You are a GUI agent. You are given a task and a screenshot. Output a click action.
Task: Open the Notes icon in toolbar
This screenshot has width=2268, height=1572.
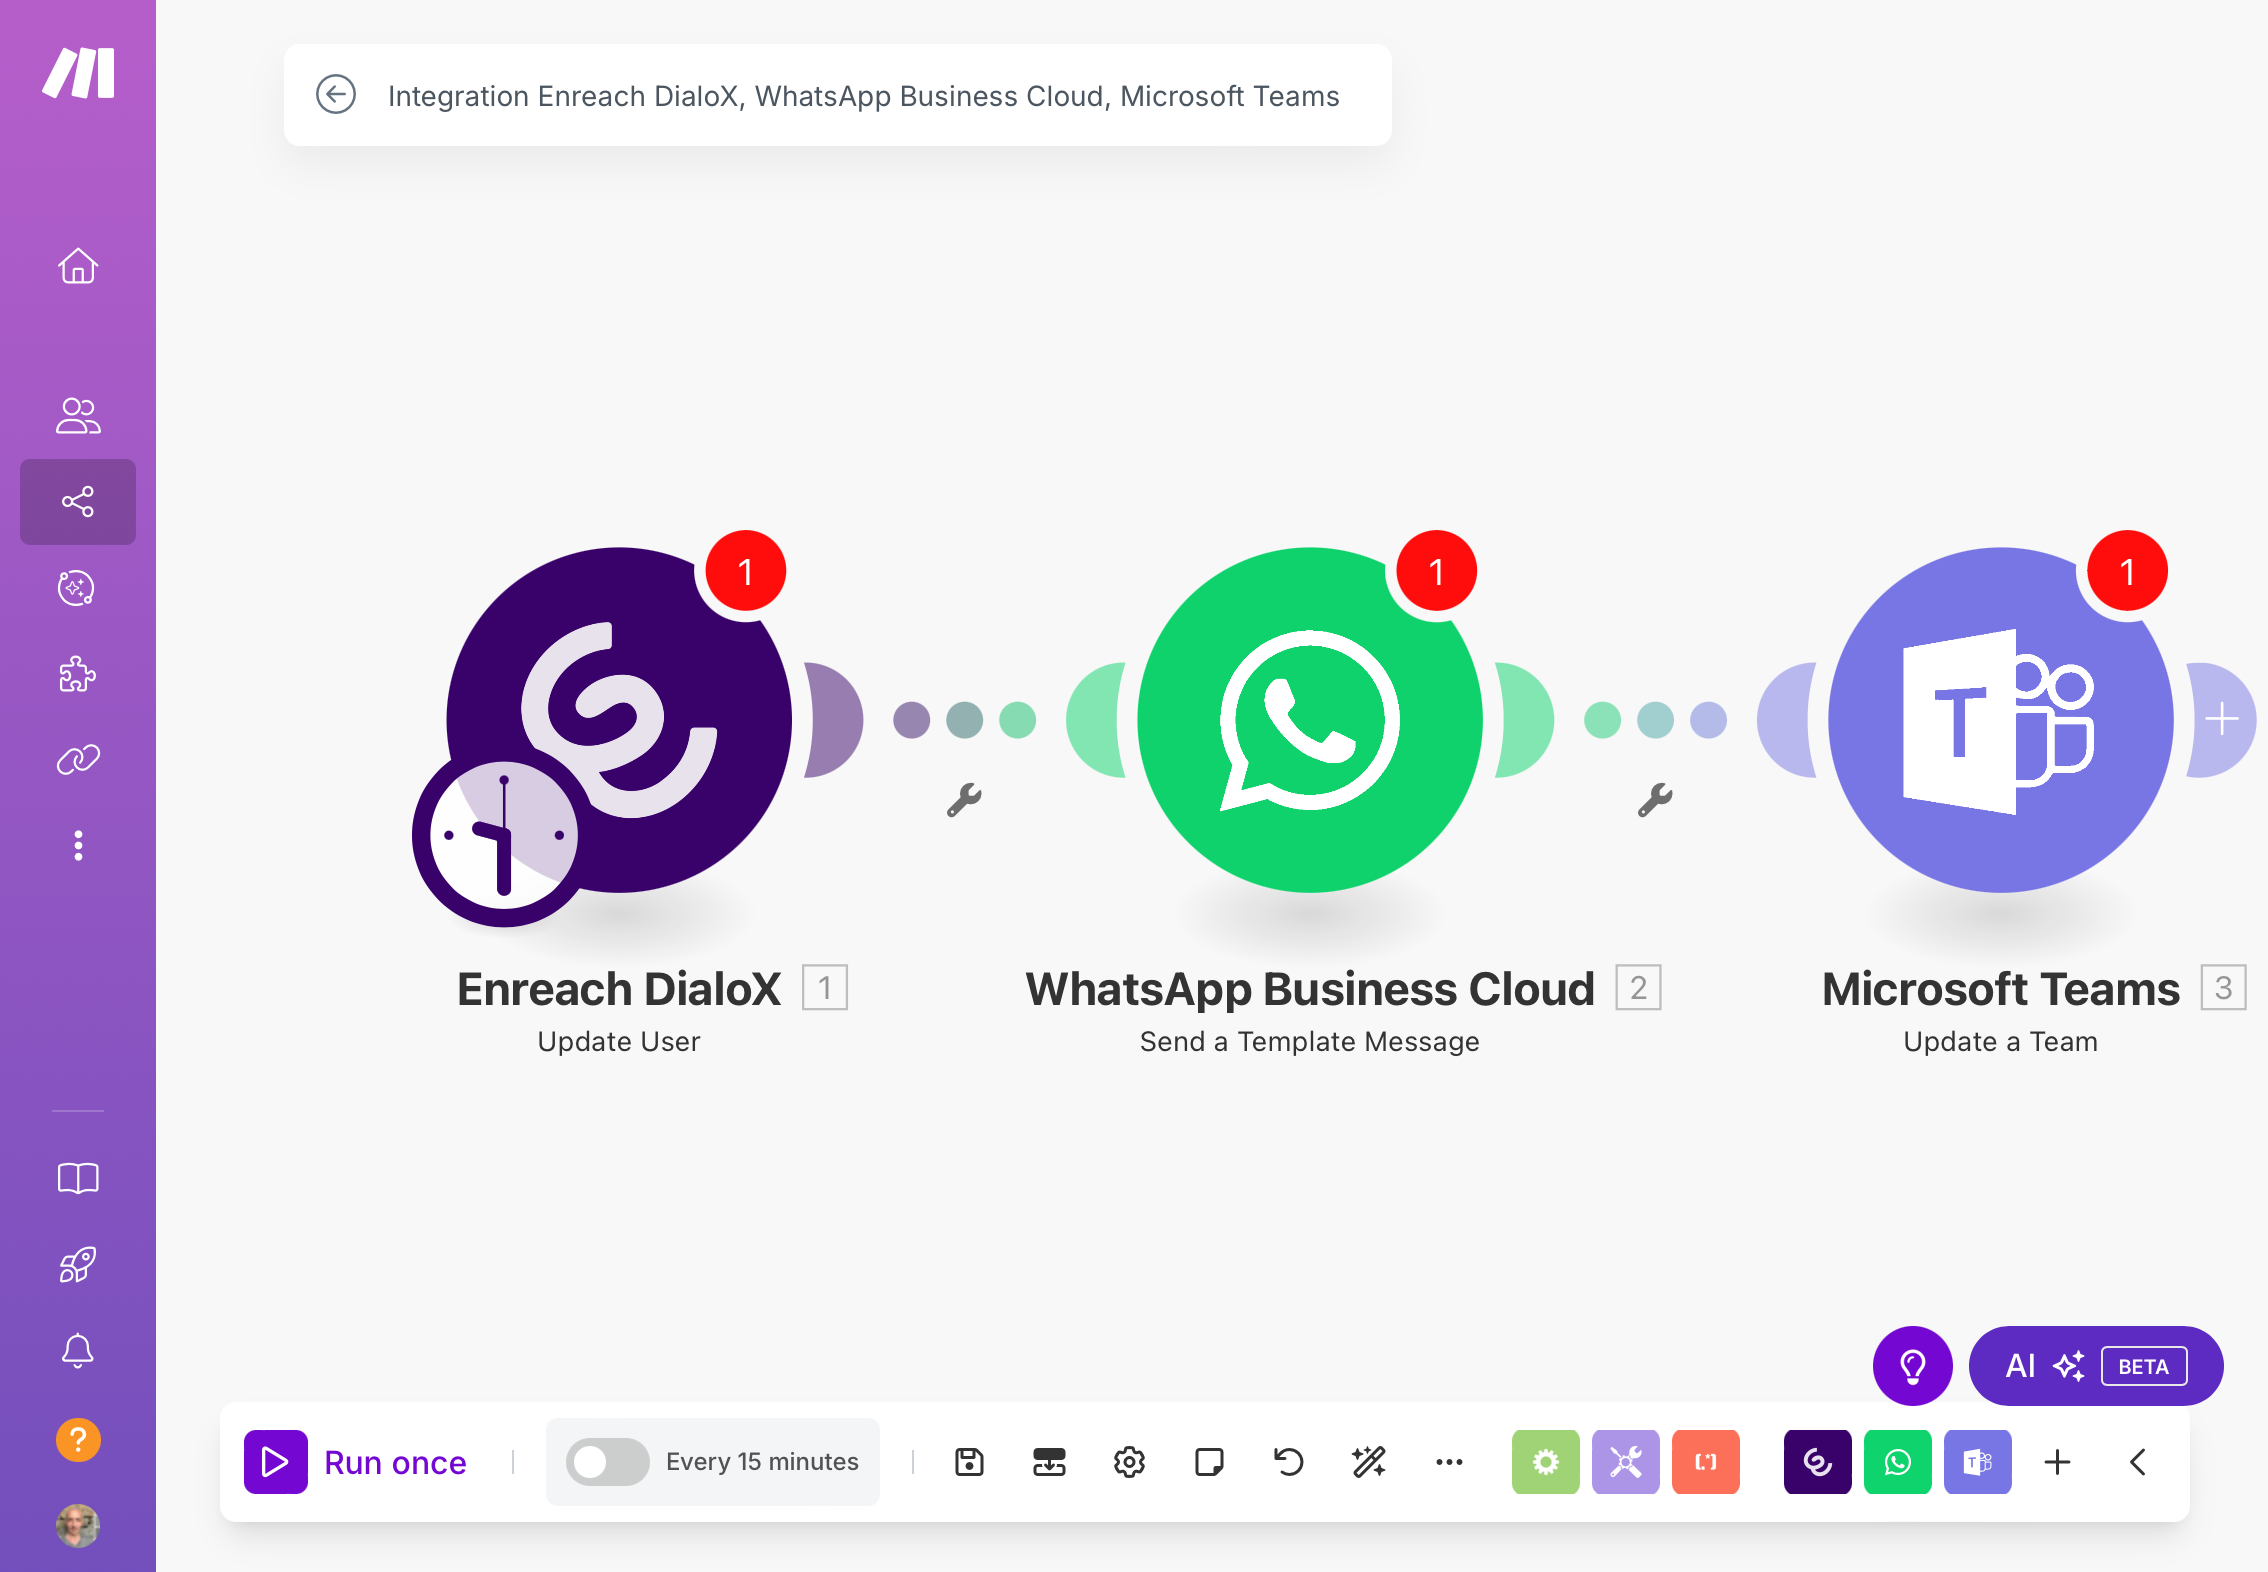(x=1209, y=1462)
